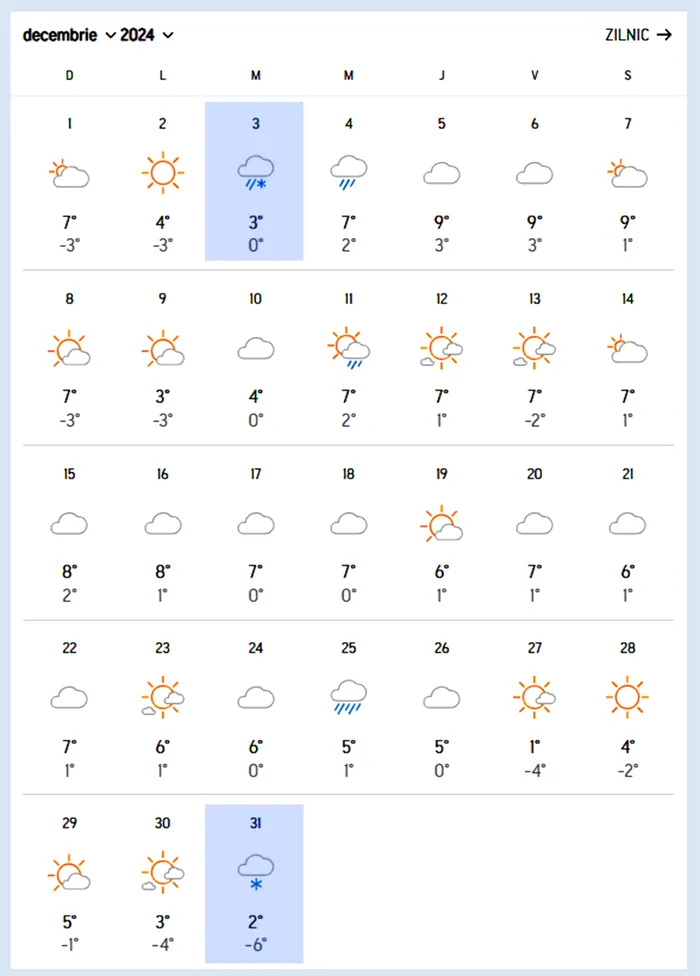
Task: Click the 9° high temperature on day 6
Action: pyautogui.click(x=534, y=222)
